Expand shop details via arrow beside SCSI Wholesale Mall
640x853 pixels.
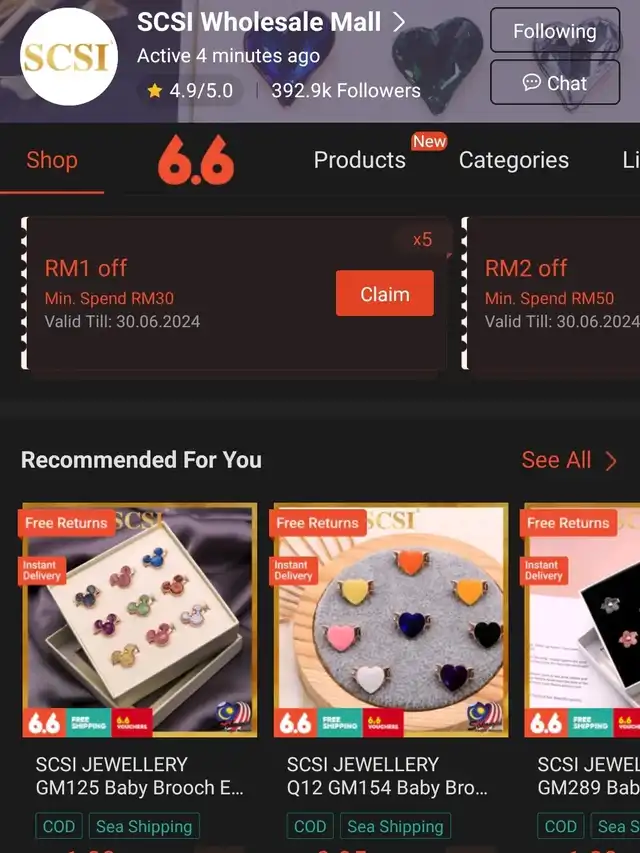[399, 22]
